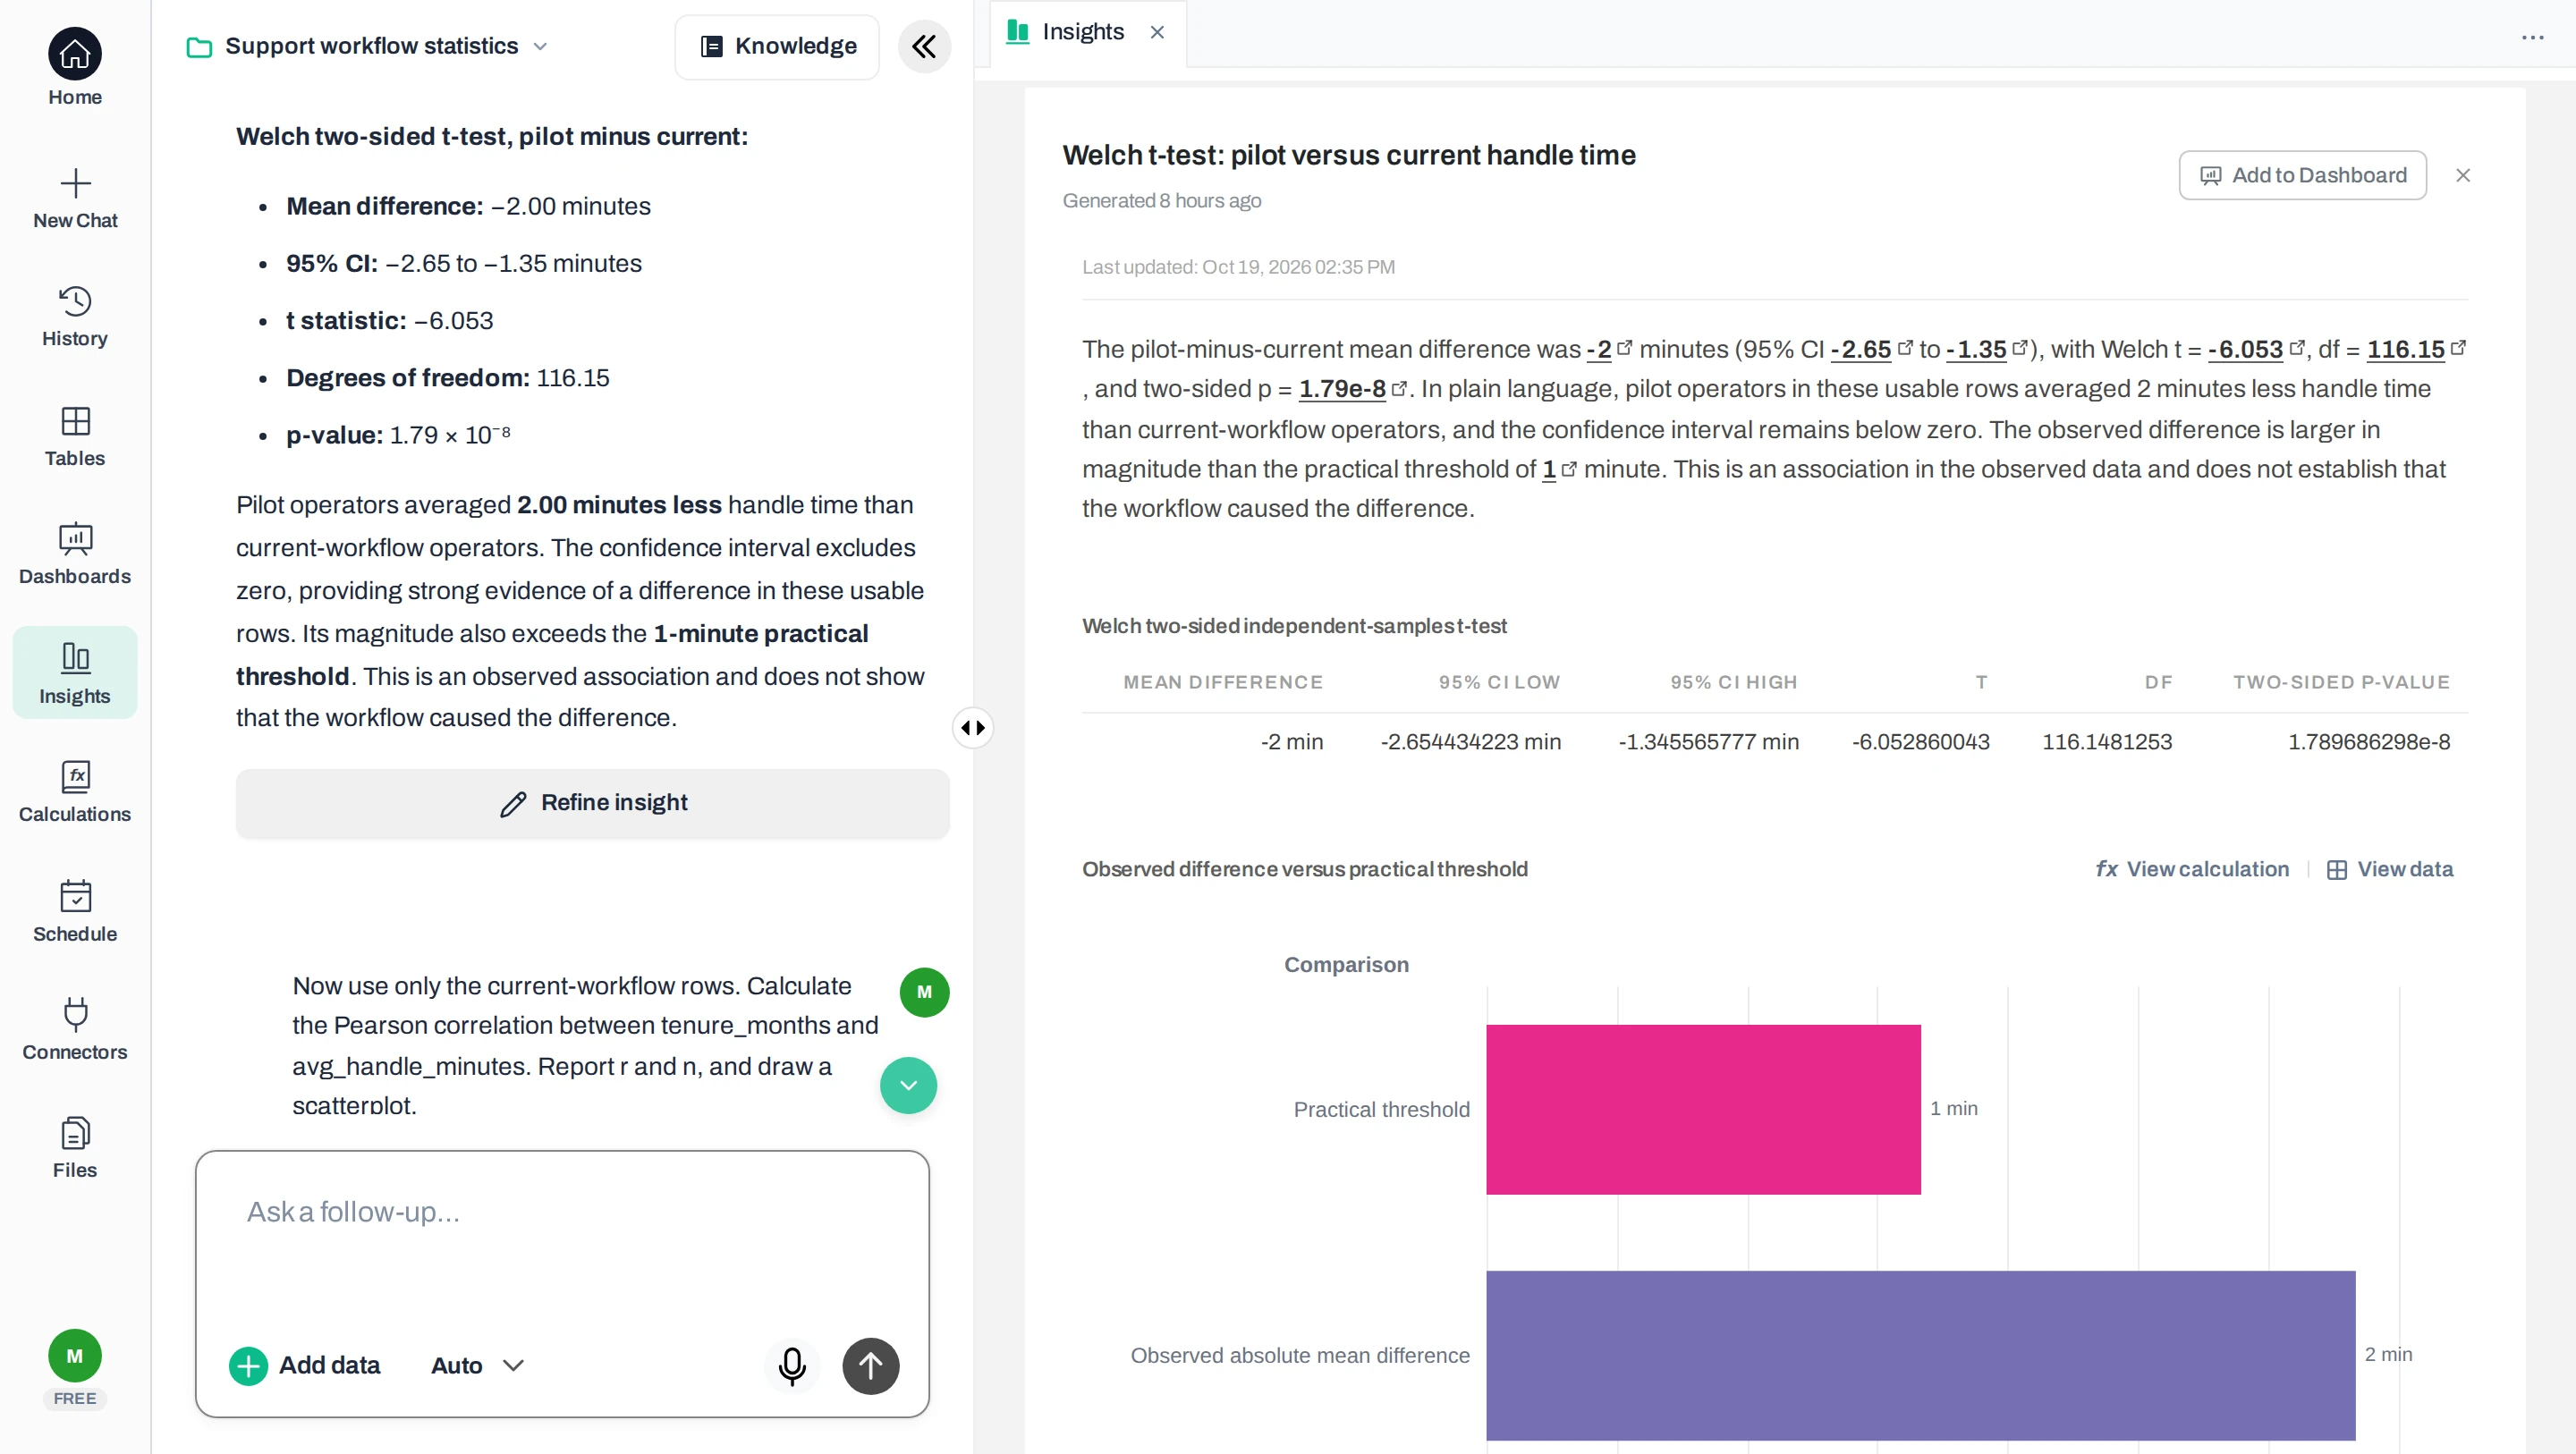
Task: Close the insight card with X
Action: [x=2463, y=176]
